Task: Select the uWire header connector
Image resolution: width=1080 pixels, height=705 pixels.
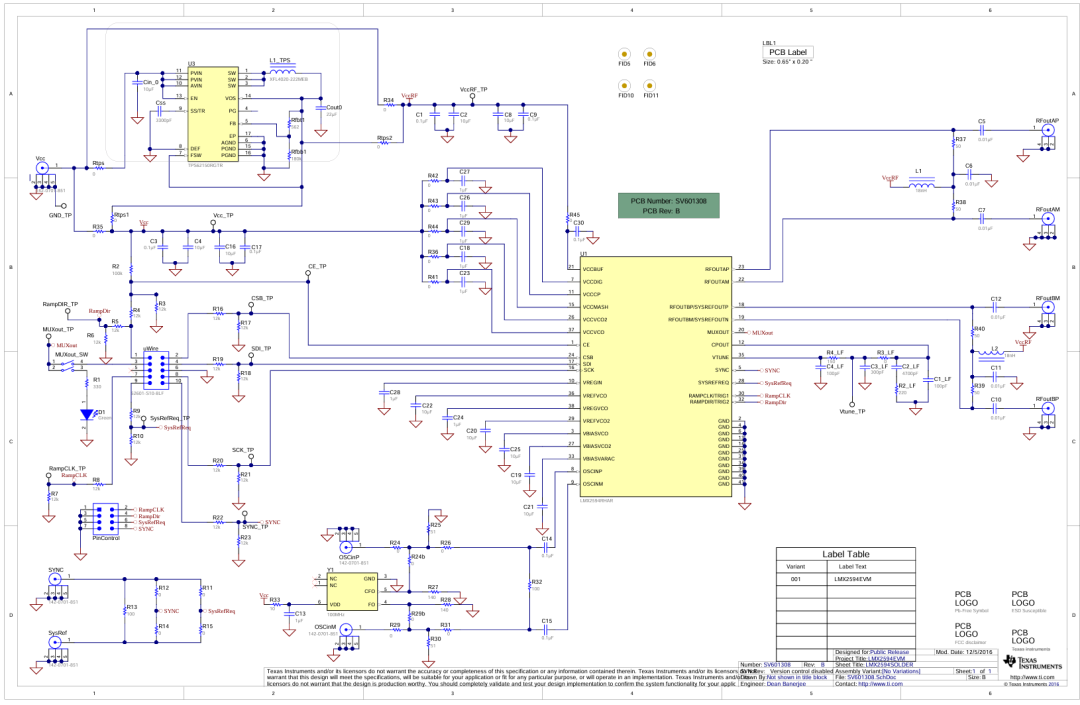Action: (x=152, y=369)
